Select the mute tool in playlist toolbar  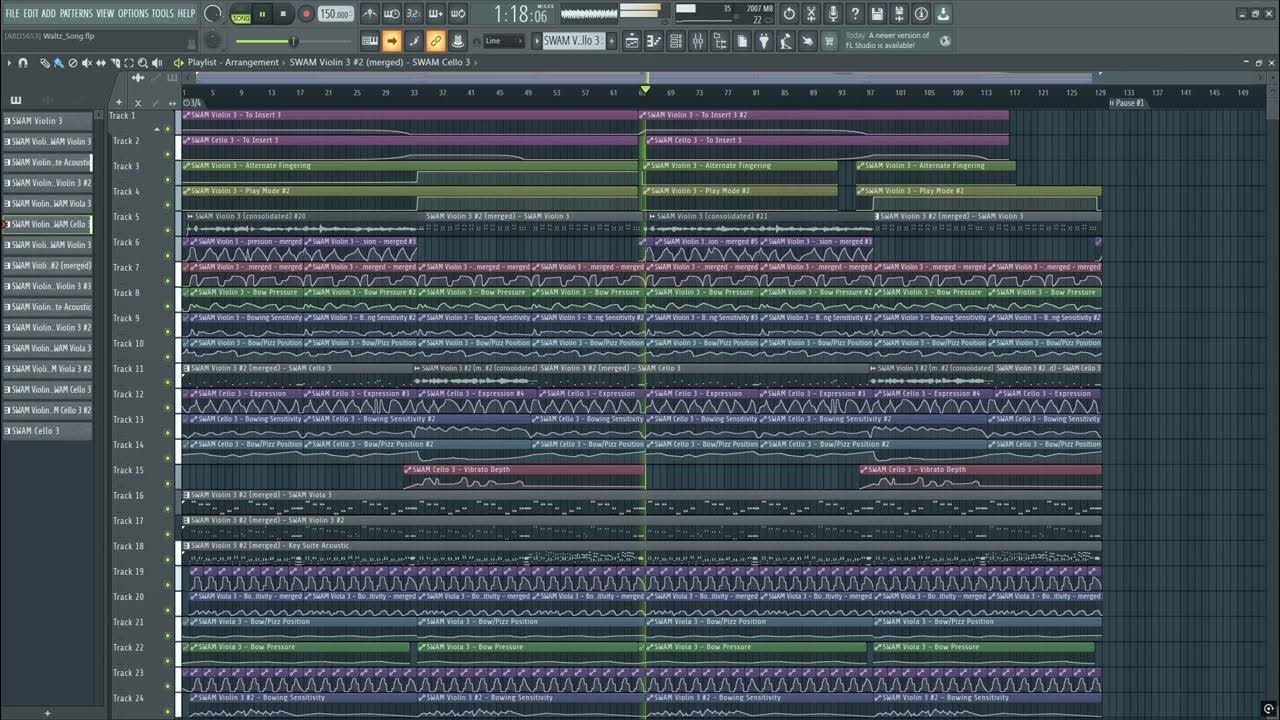click(87, 63)
